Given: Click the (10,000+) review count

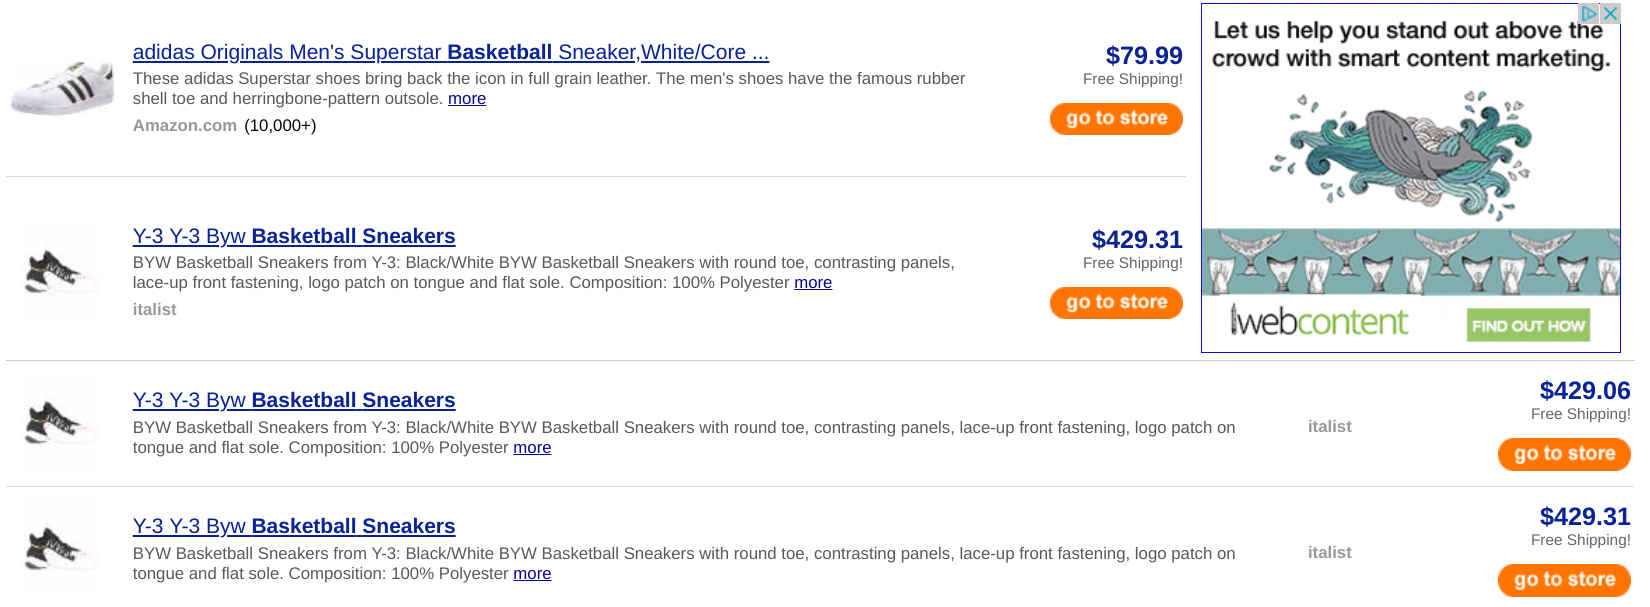Looking at the screenshot, I should click(x=281, y=126).
